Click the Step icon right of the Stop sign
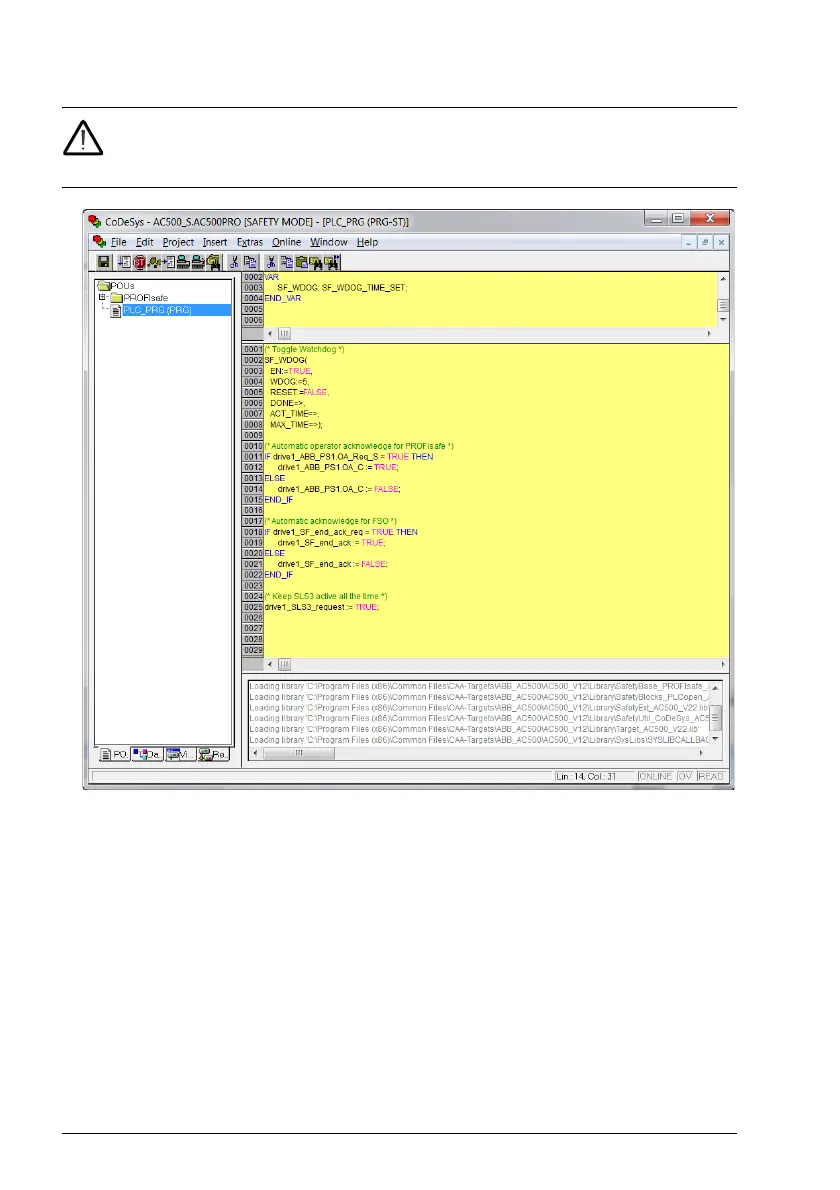Image resolution: width=840 pixels, height=1190 pixels. tap(154, 262)
